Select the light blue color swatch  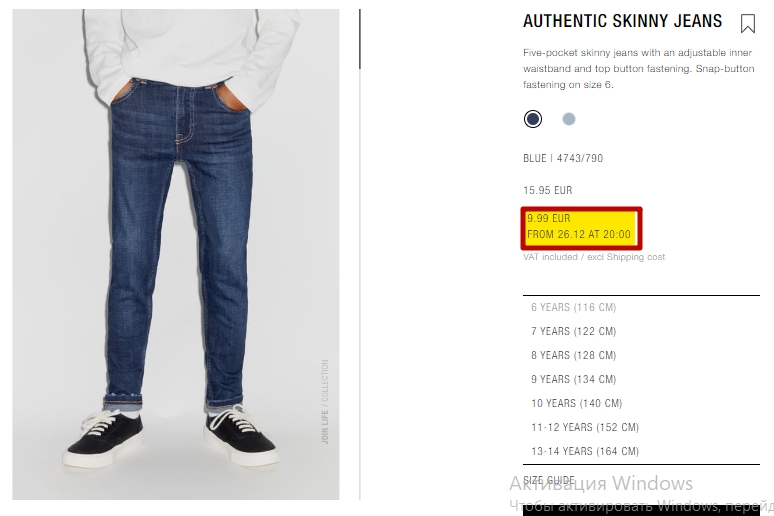click(569, 119)
